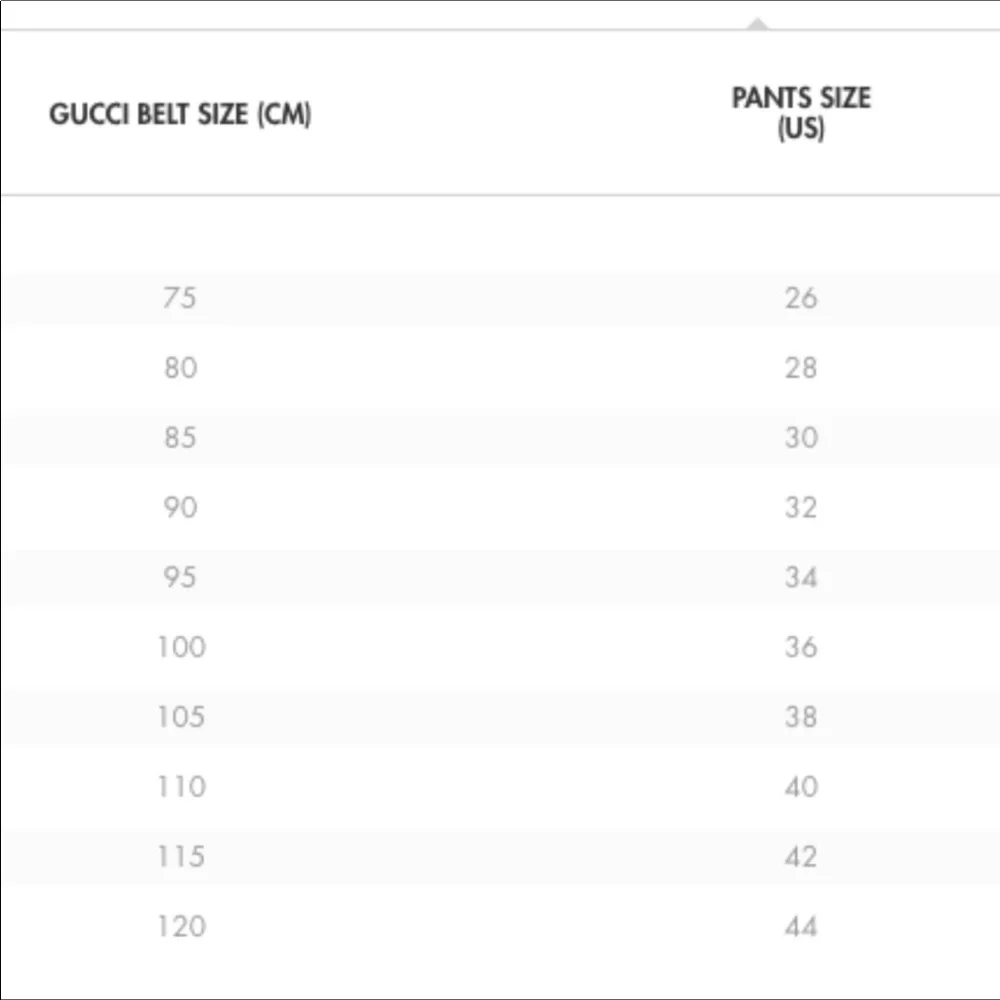Select belt size 100 cell

coord(182,647)
